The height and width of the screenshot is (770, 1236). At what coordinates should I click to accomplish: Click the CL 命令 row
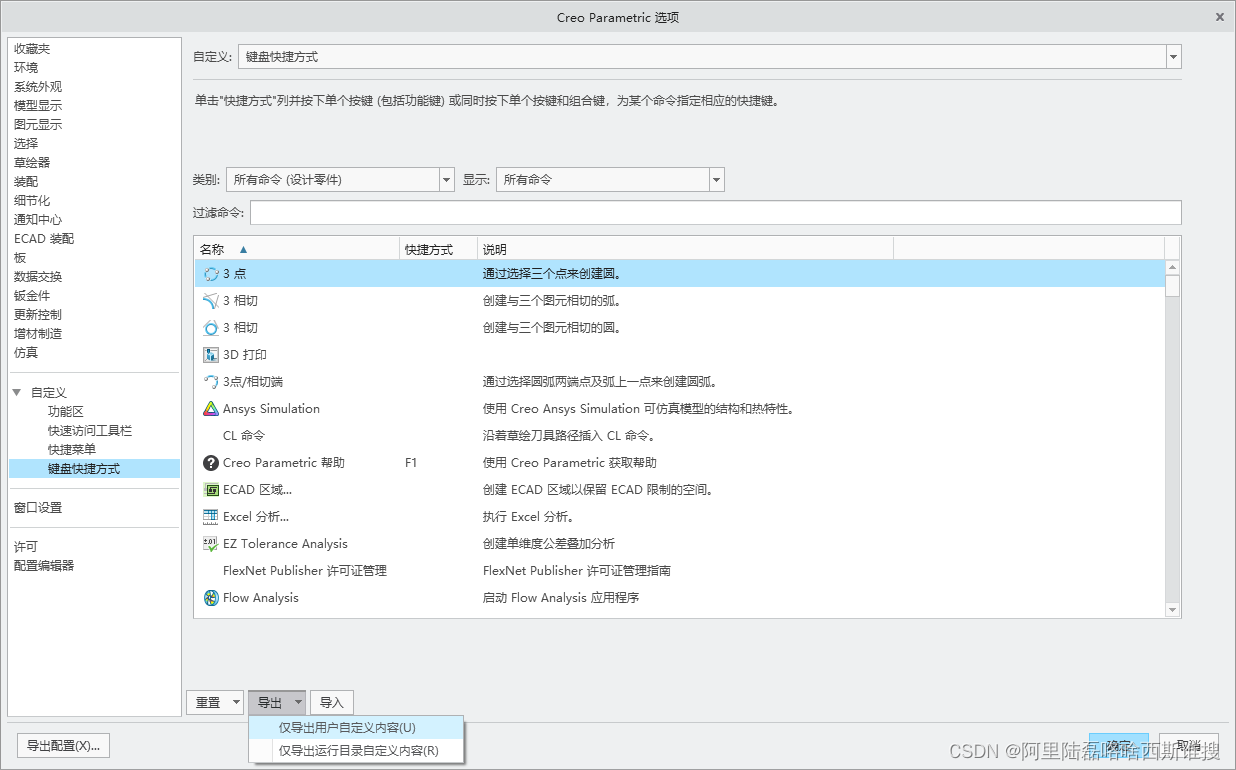point(679,436)
